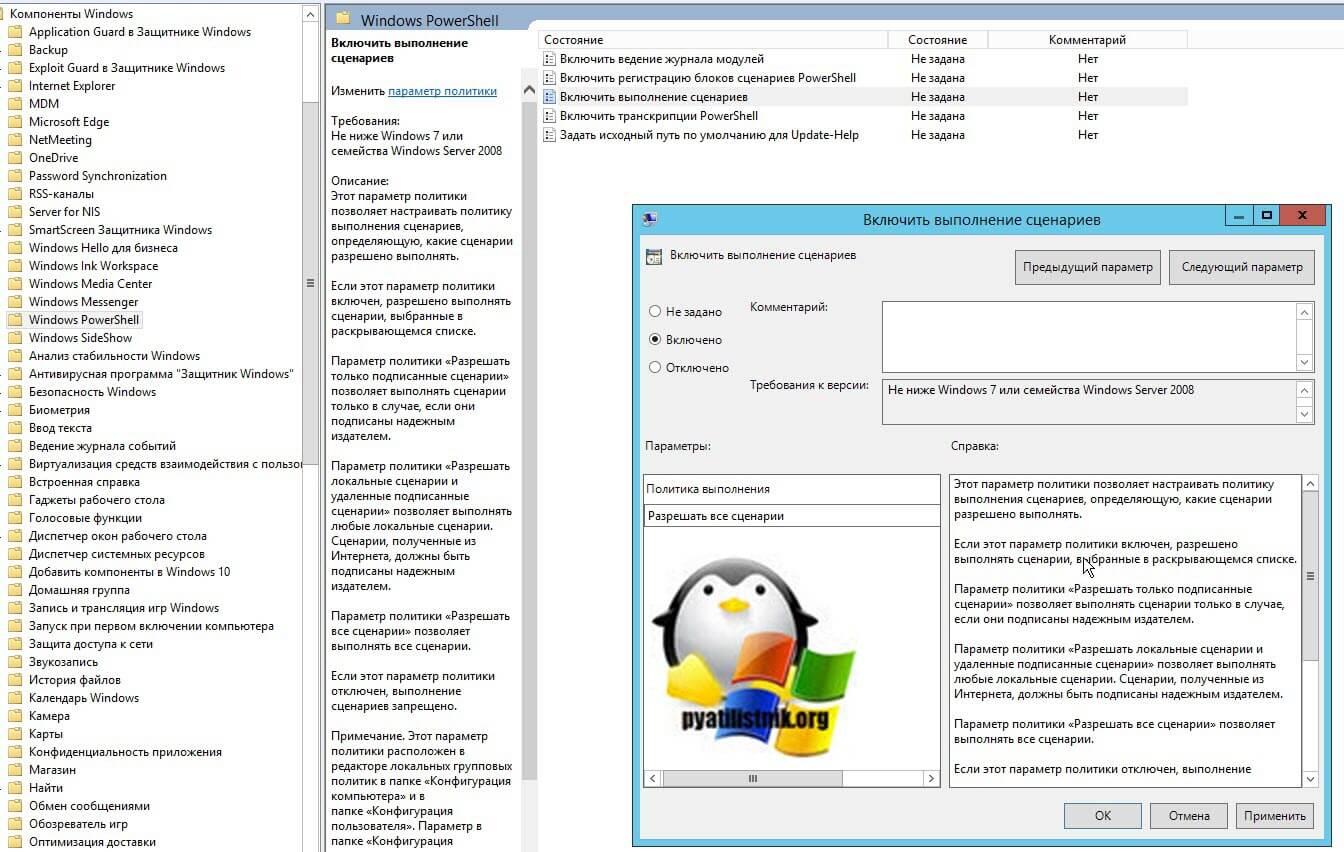Click the Справка vertical scrollbar thumb
This screenshot has width=1344, height=852.
pyautogui.click(x=1310, y=577)
